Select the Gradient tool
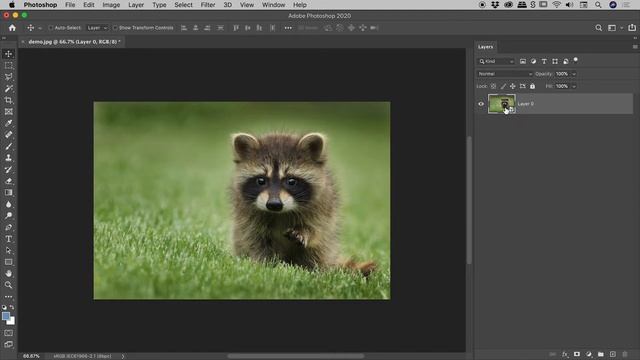 (9, 192)
